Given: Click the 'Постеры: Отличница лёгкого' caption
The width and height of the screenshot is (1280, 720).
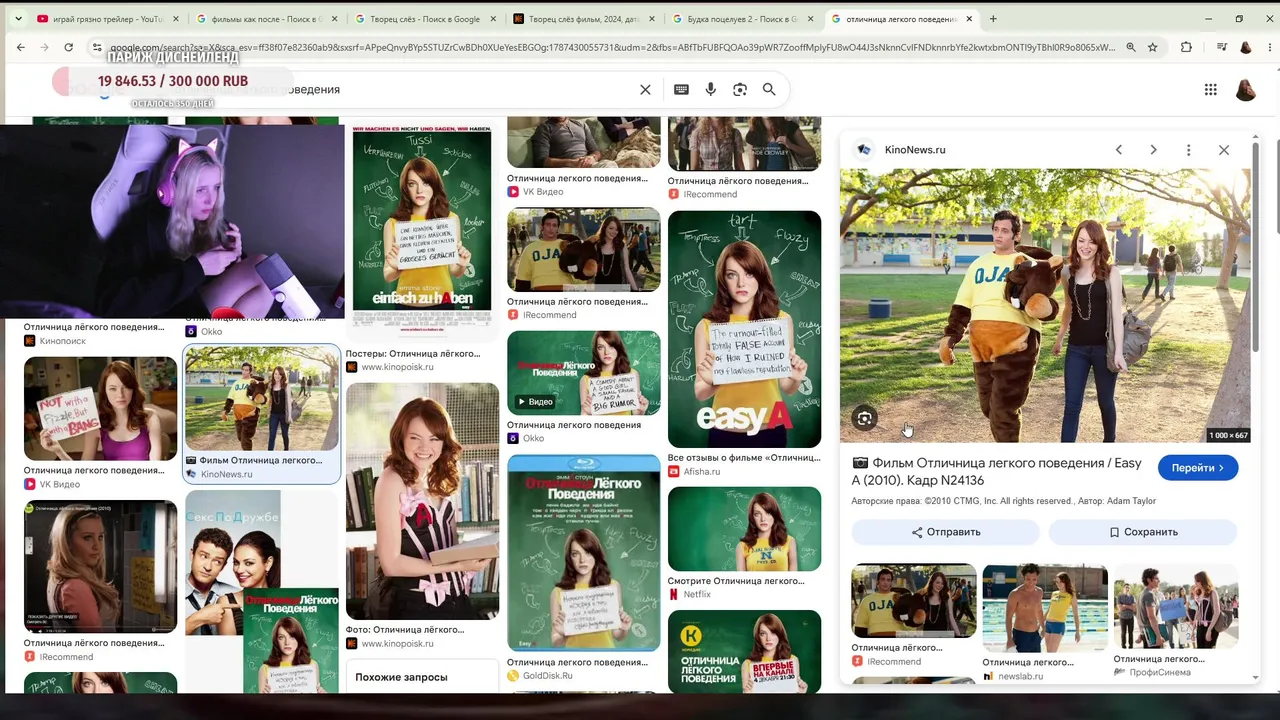Looking at the screenshot, I should (413, 354).
